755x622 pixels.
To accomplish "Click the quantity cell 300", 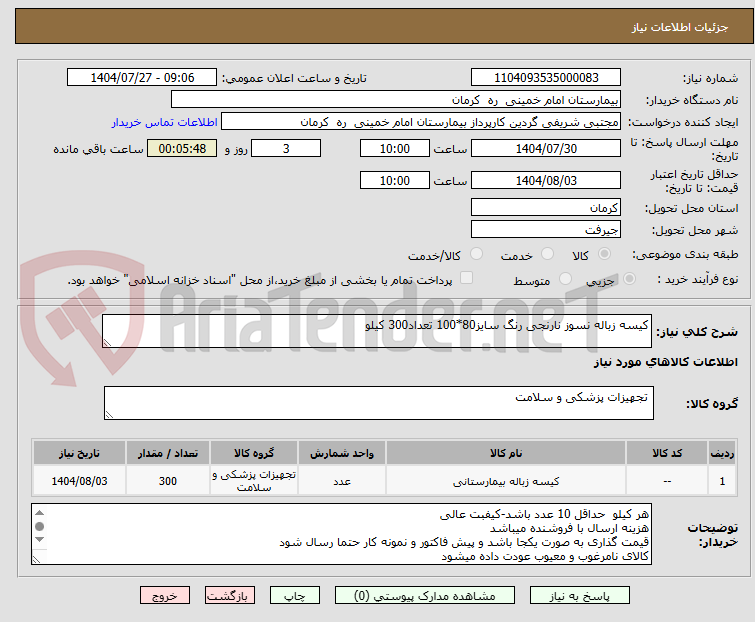I will point(168,480).
